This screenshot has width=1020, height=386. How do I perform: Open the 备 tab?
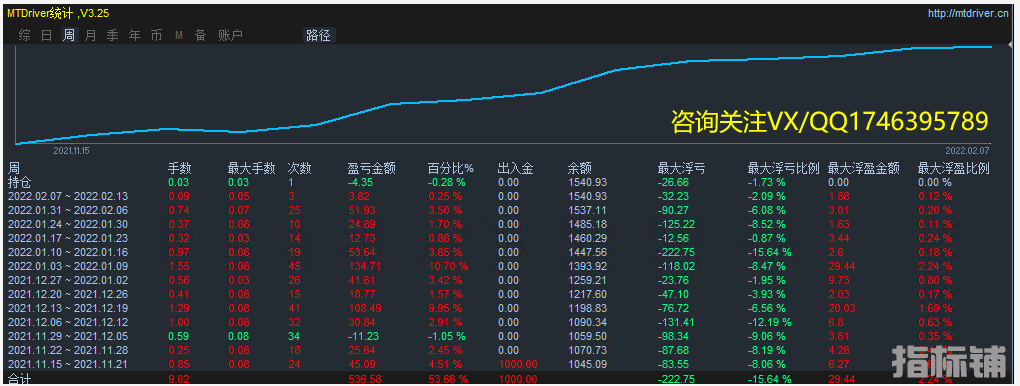pos(200,36)
